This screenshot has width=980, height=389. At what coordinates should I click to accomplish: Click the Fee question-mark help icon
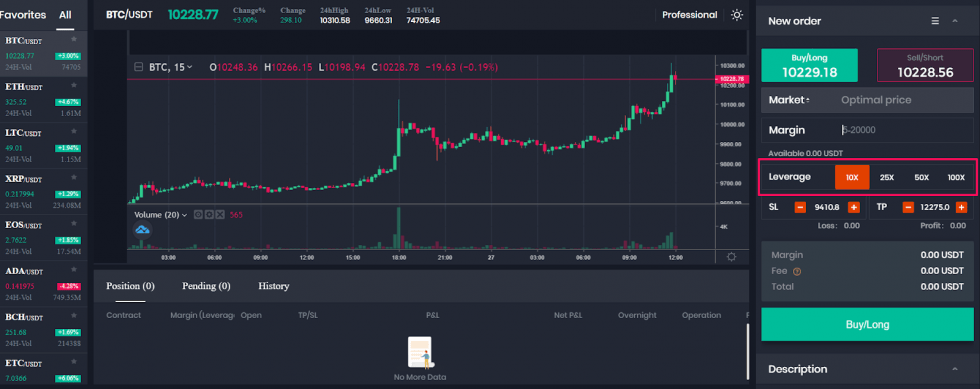click(797, 271)
